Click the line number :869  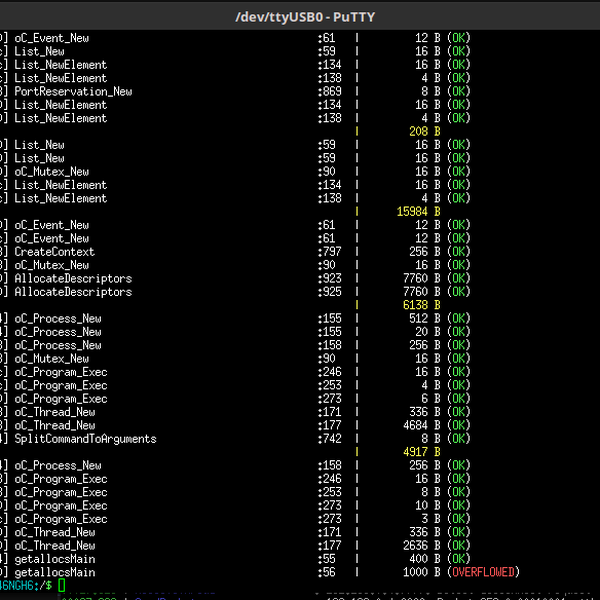tap(327, 91)
